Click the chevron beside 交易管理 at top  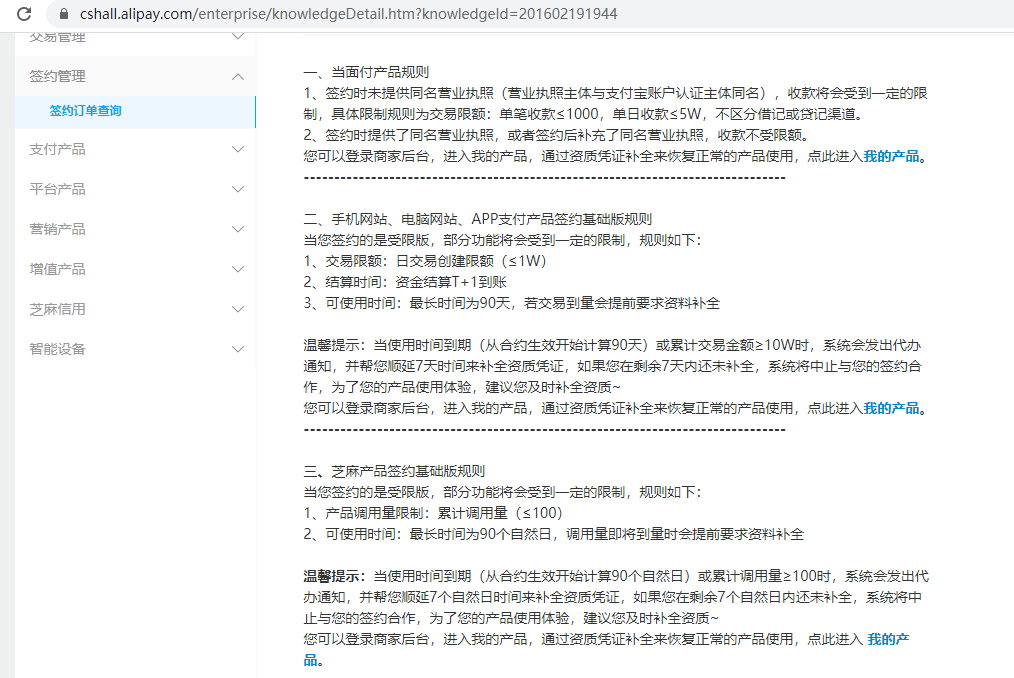tap(237, 38)
